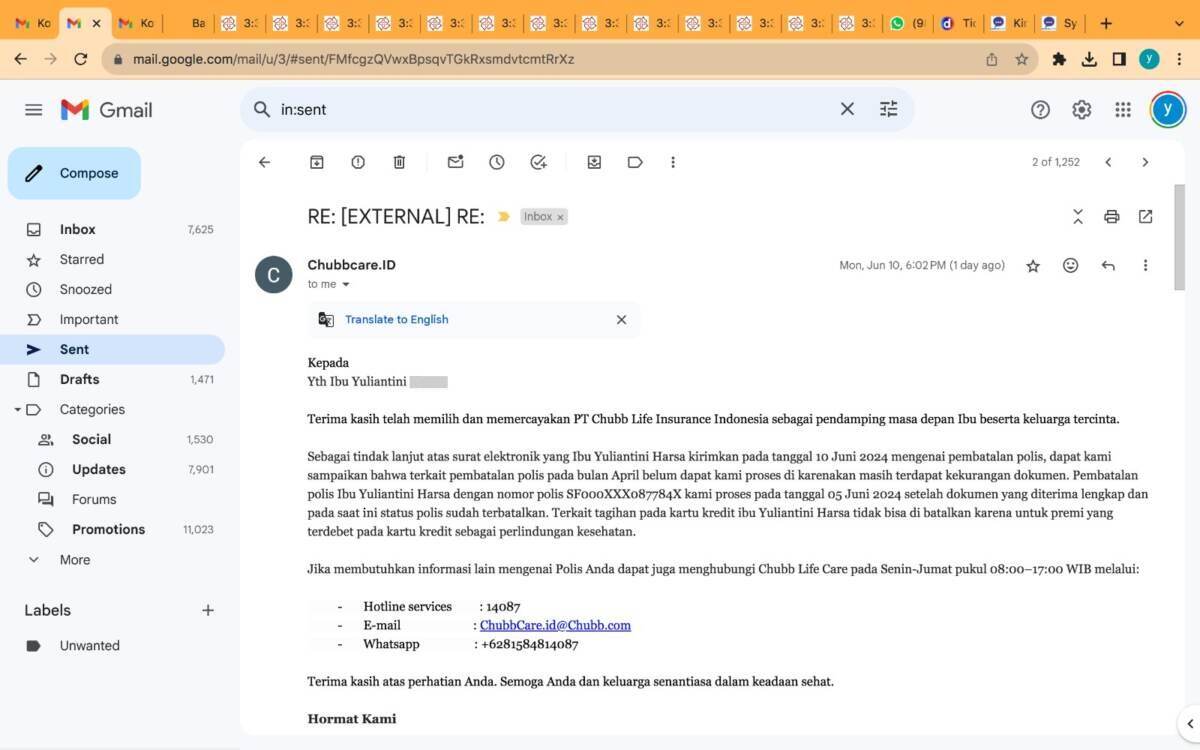The image size is (1200, 750).
Task: Toggle the importance marker beside the subject
Action: [503, 216]
